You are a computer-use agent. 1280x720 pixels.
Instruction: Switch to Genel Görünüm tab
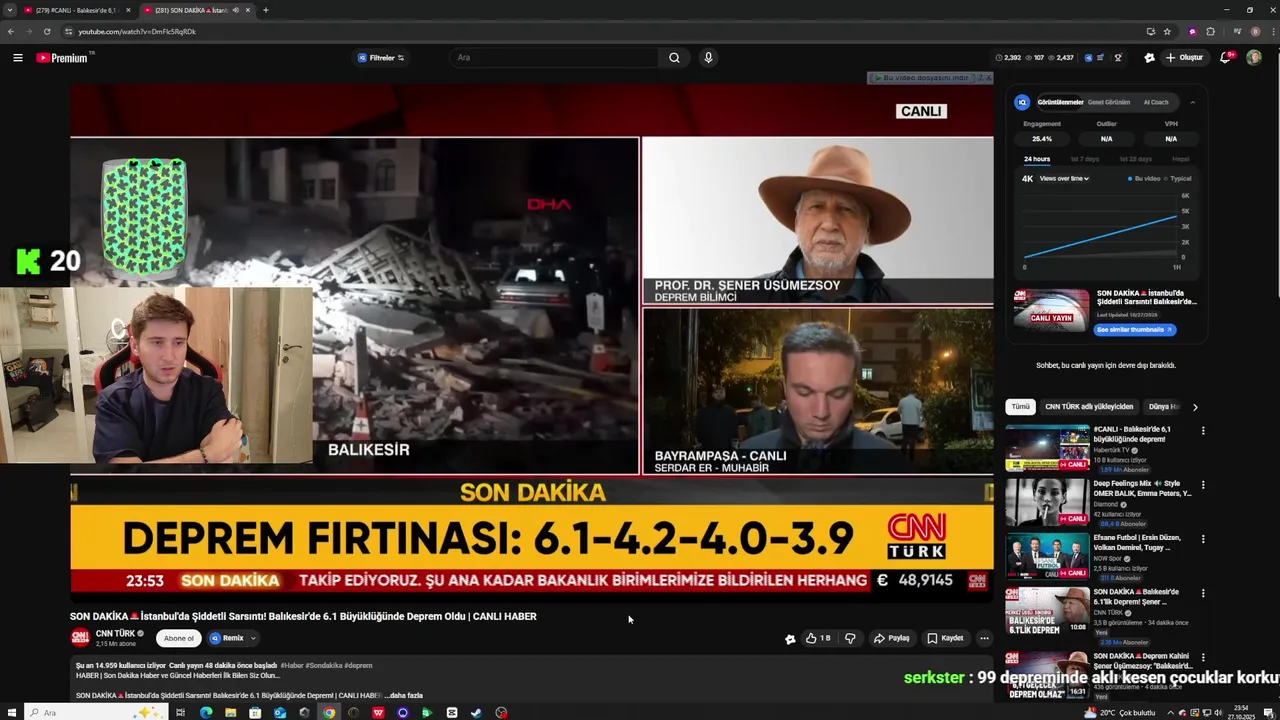pos(1109,102)
